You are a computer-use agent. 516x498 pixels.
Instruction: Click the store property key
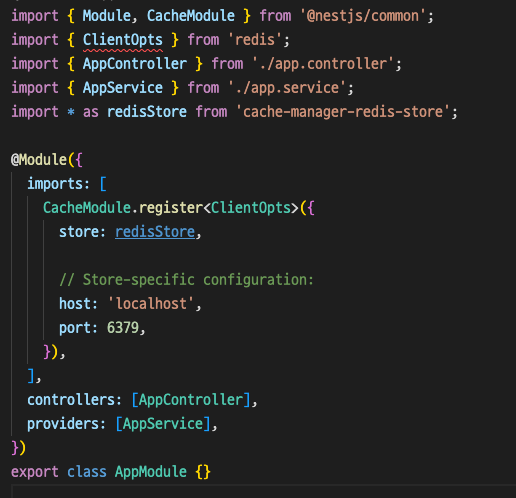[79, 232]
